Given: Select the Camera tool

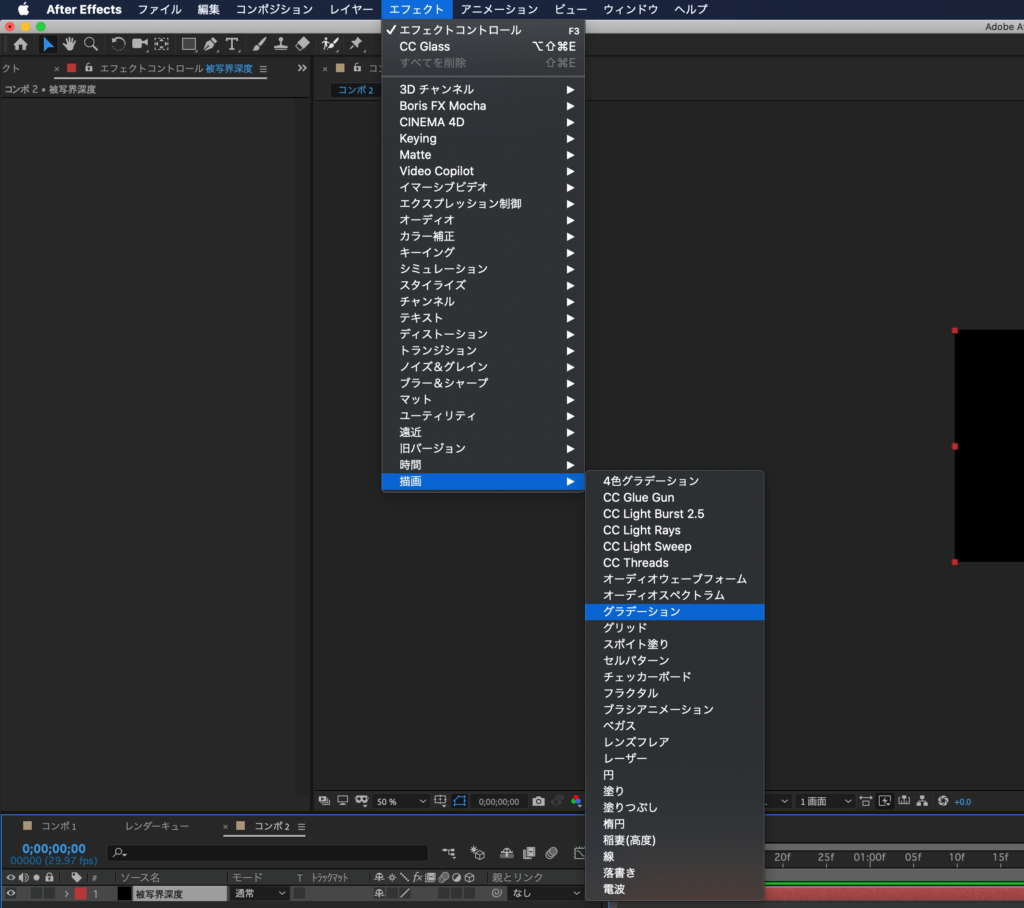Looking at the screenshot, I should 139,44.
